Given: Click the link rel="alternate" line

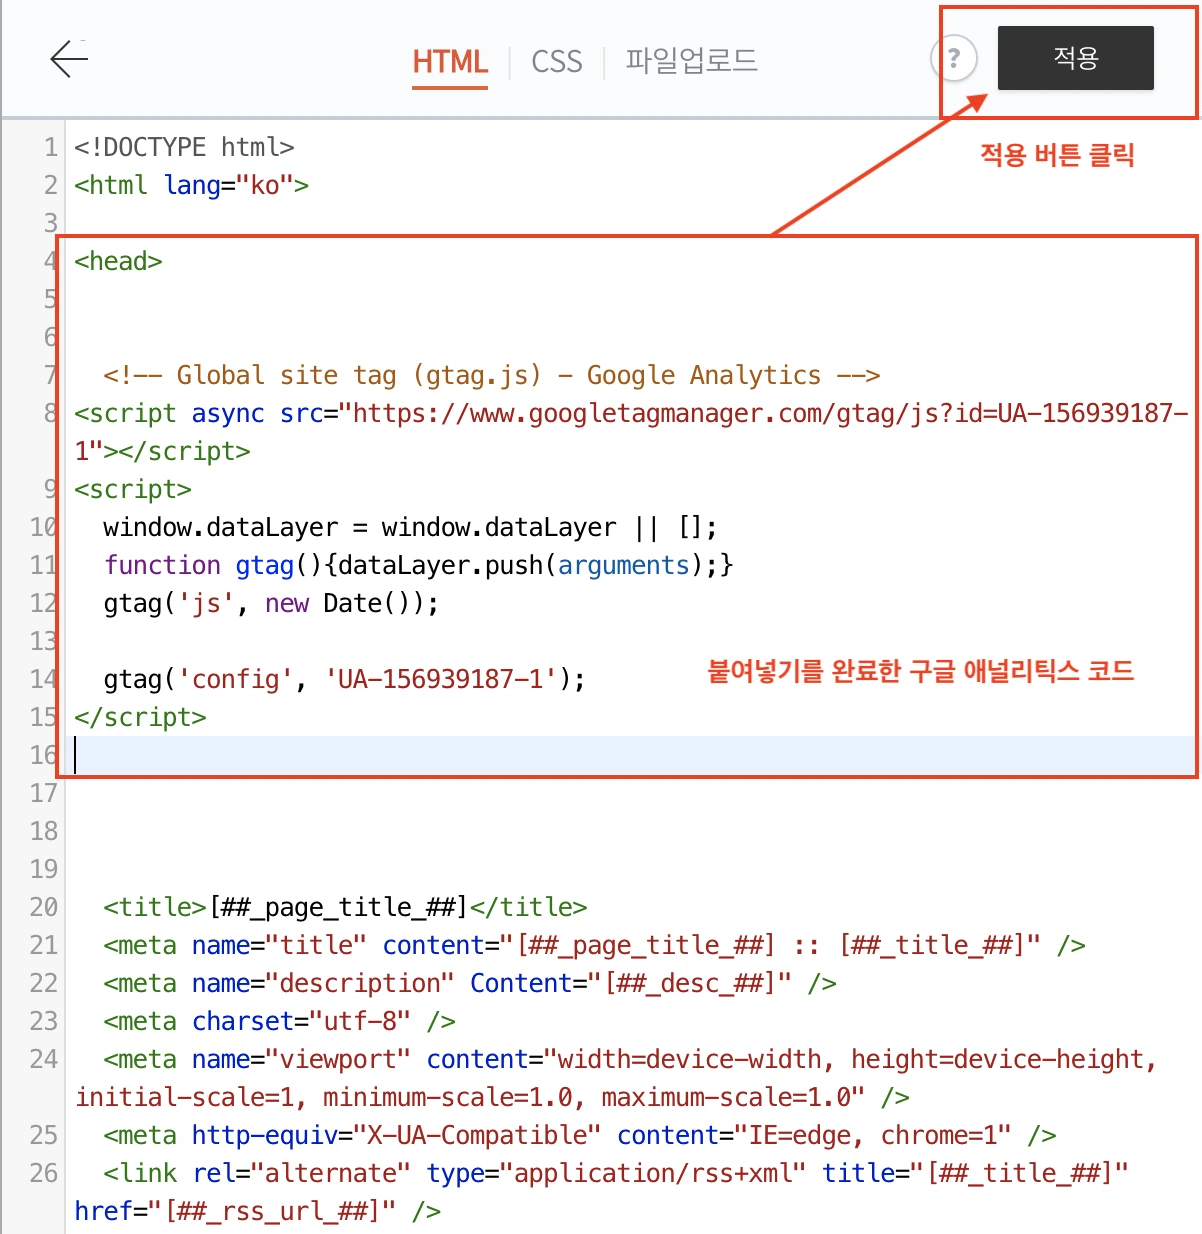Looking at the screenshot, I should click(x=616, y=1173).
